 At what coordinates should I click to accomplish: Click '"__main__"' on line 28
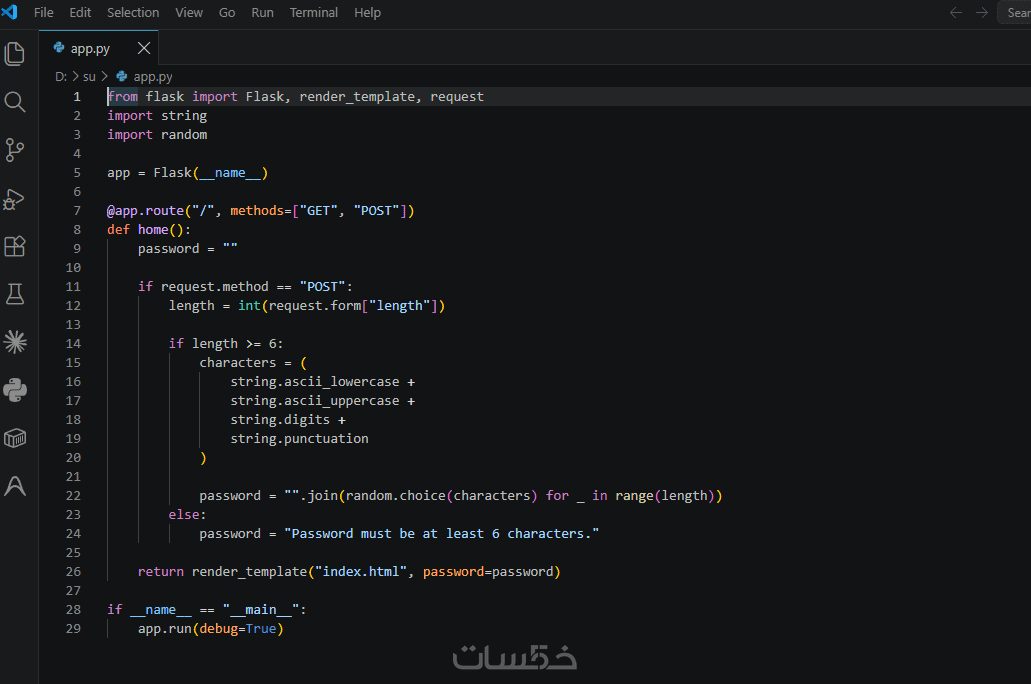[x=261, y=610]
